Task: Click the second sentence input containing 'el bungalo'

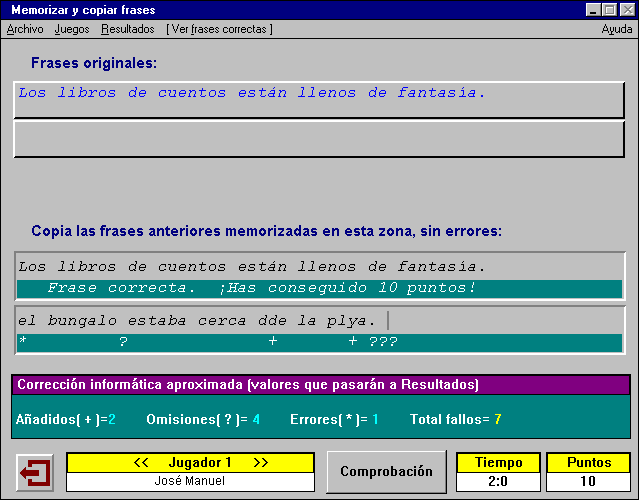Action: coord(200,321)
